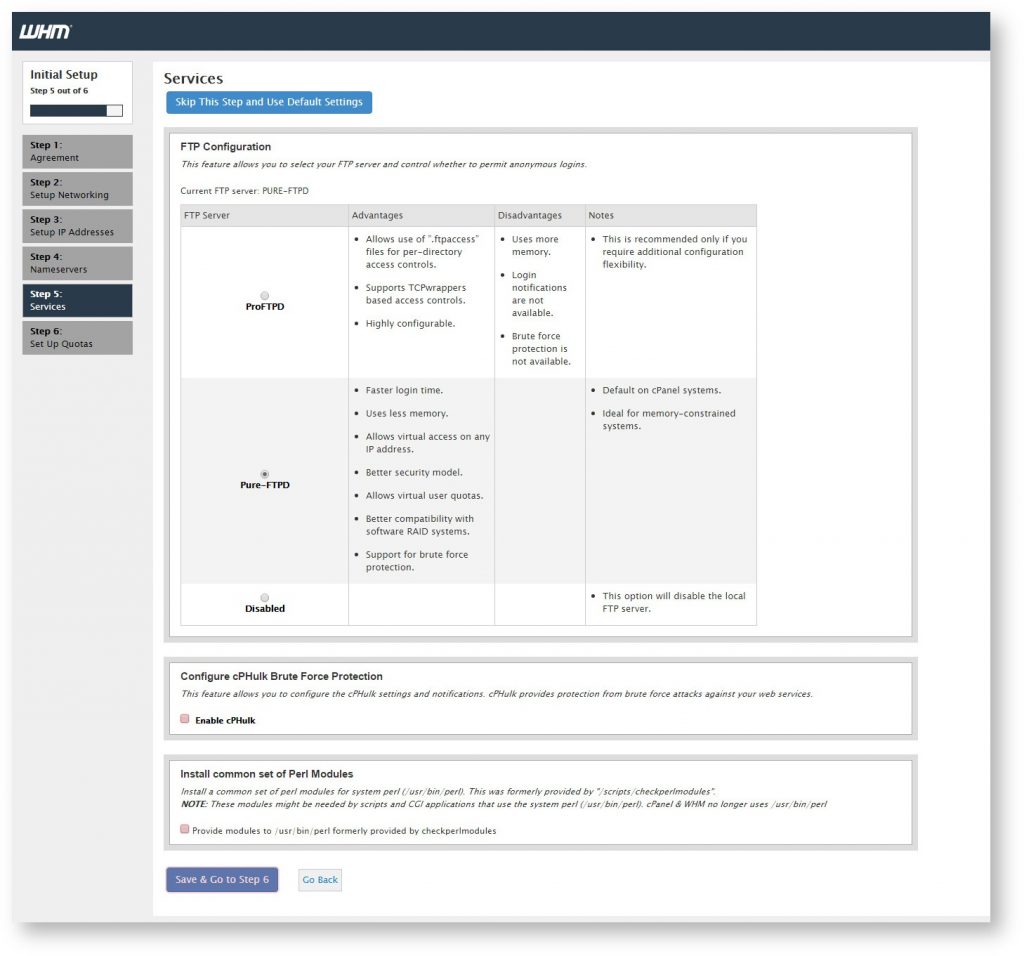
Task: Select the ProFTPD FTP server option
Action: click(264, 294)
